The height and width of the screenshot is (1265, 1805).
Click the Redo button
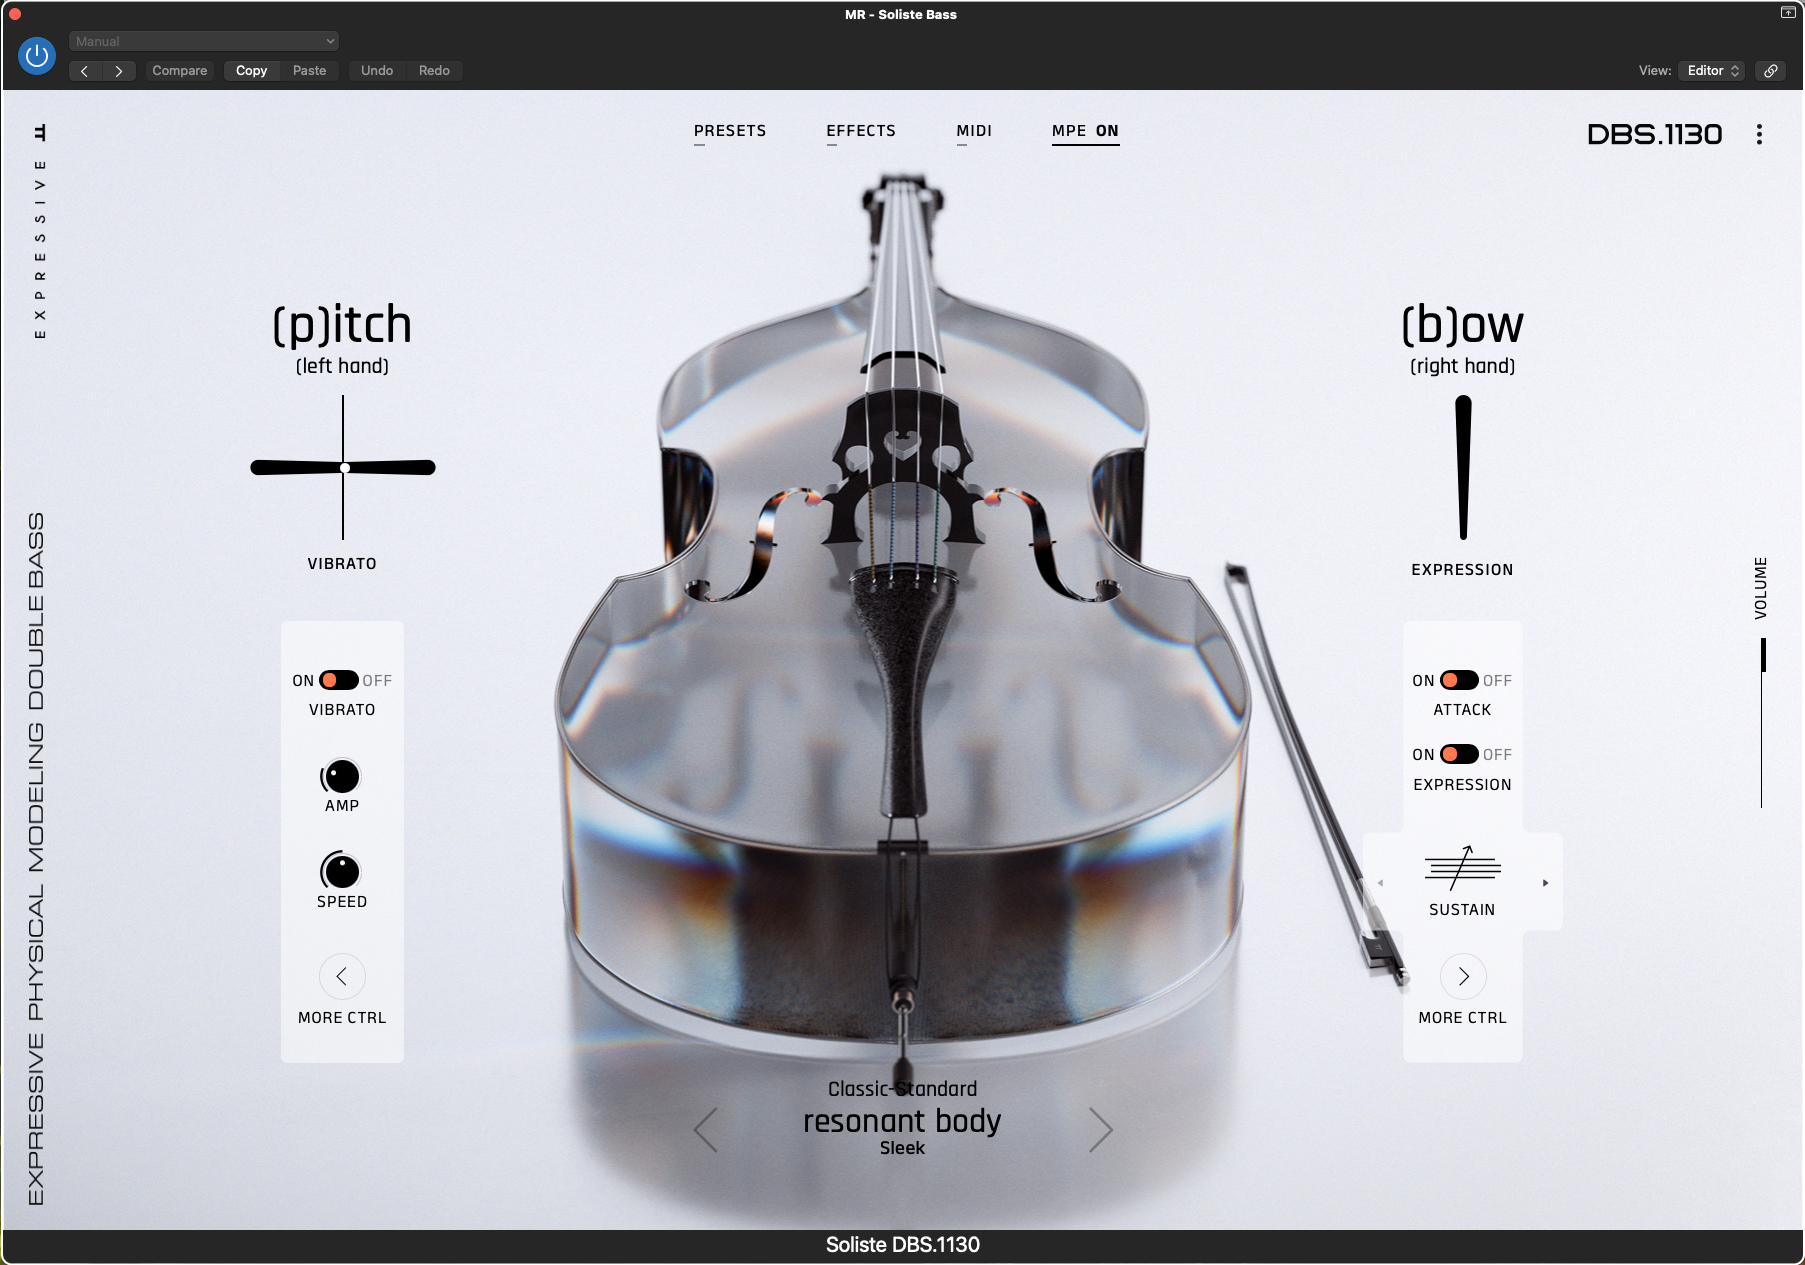click(434, 71)
